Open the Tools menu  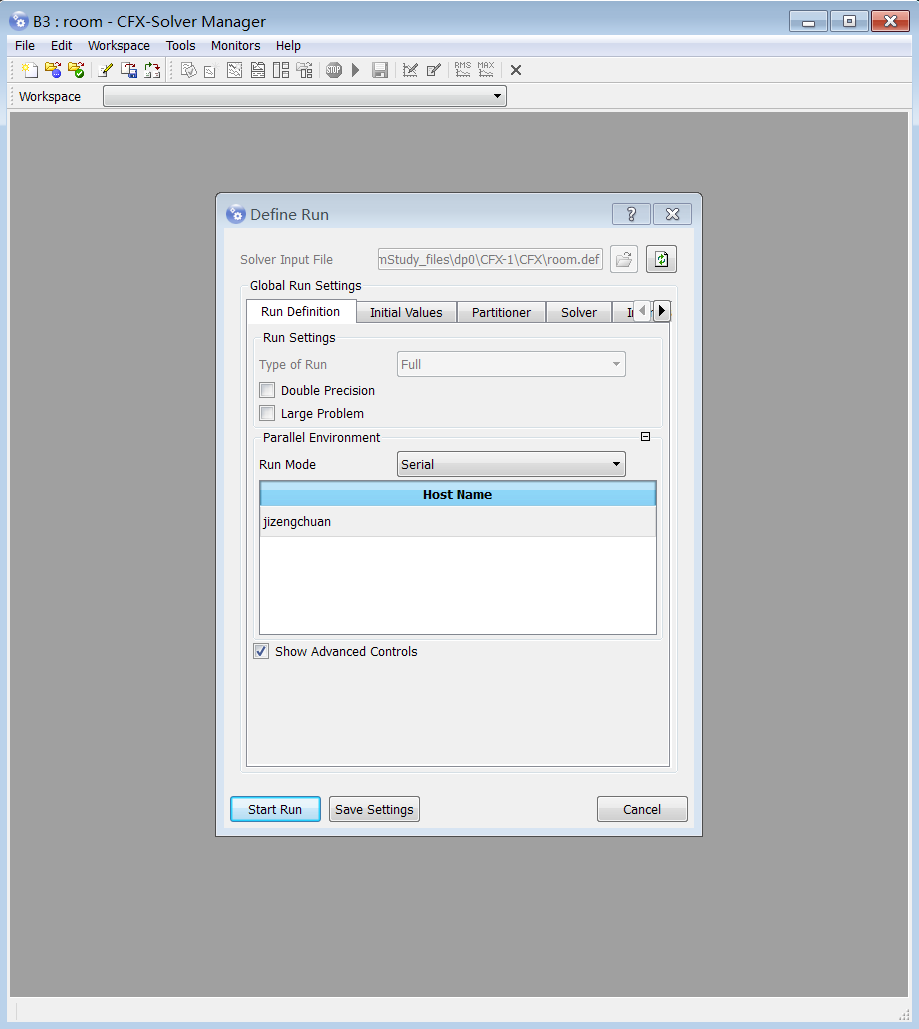pos(181,45)
